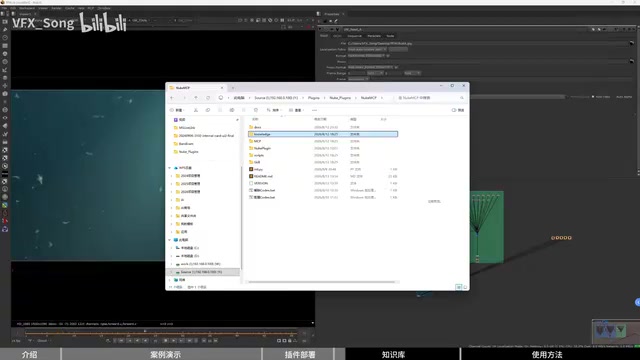Toggle the Explorer preview pane button
The height and width of the screenshot is (360, 640).
pyautogui.click(x=458, y=110)
